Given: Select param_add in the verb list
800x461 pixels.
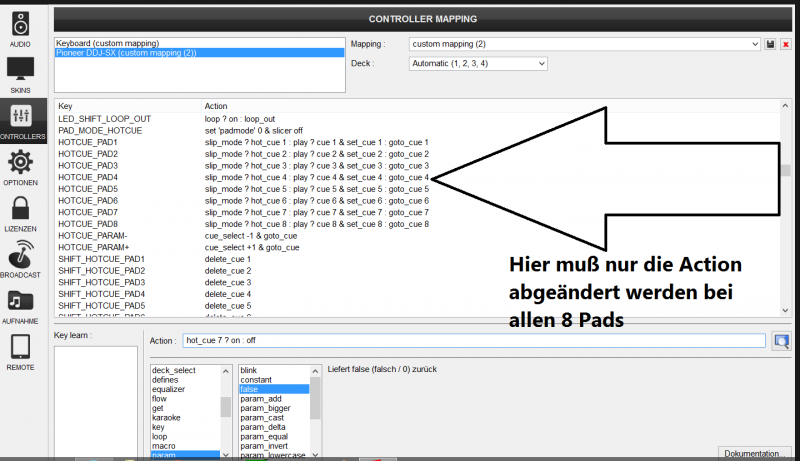Looking at the screenshot, I should pyautogui.click(x=274, y=399).
